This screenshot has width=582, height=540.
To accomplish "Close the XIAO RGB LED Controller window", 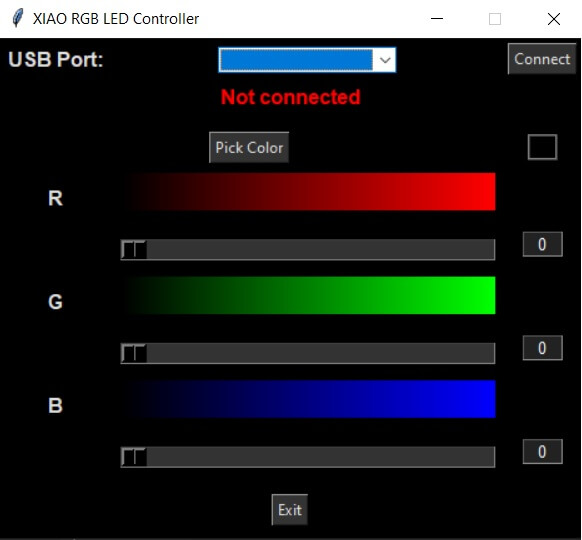I will click(x=553, y=19).
